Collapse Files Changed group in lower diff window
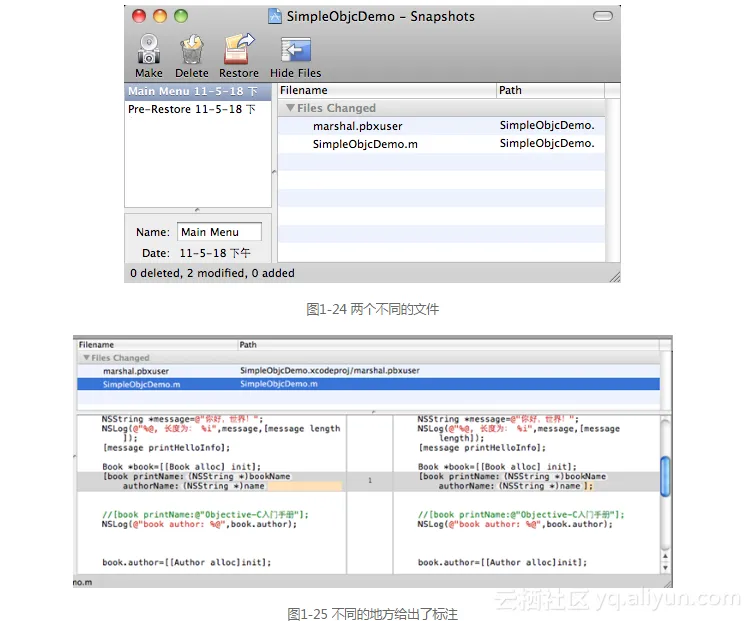The width and height of the screenshot is (752, 621). click(86, 358)
